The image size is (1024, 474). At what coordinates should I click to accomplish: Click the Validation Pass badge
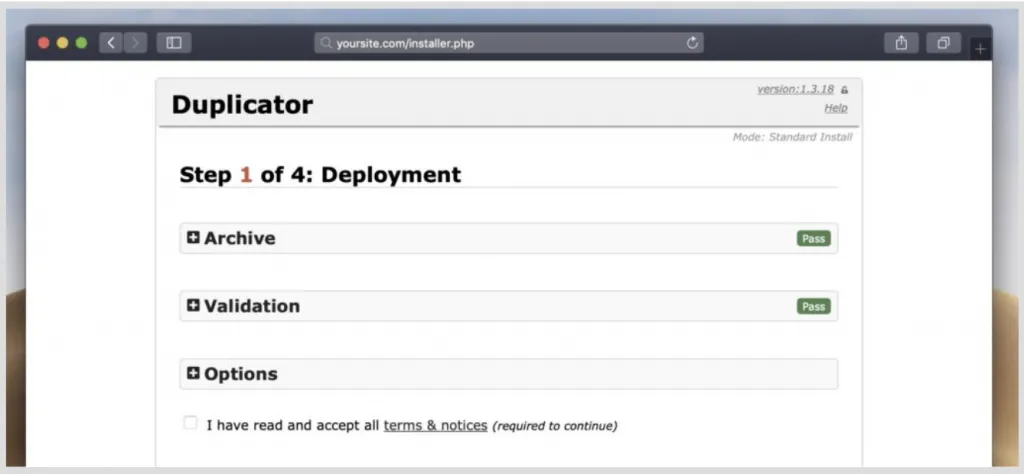[813, 306]
